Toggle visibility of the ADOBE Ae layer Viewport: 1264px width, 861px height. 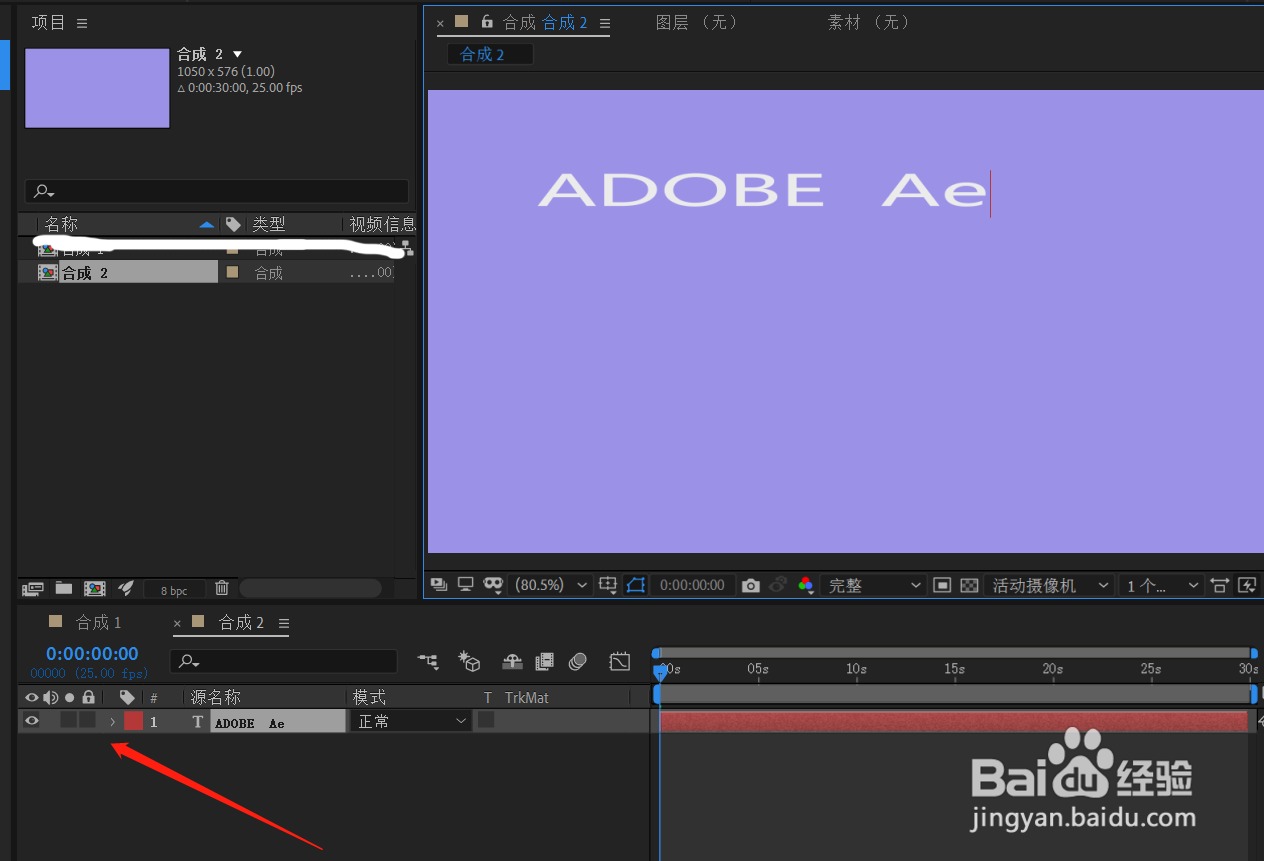coord(31,720)
